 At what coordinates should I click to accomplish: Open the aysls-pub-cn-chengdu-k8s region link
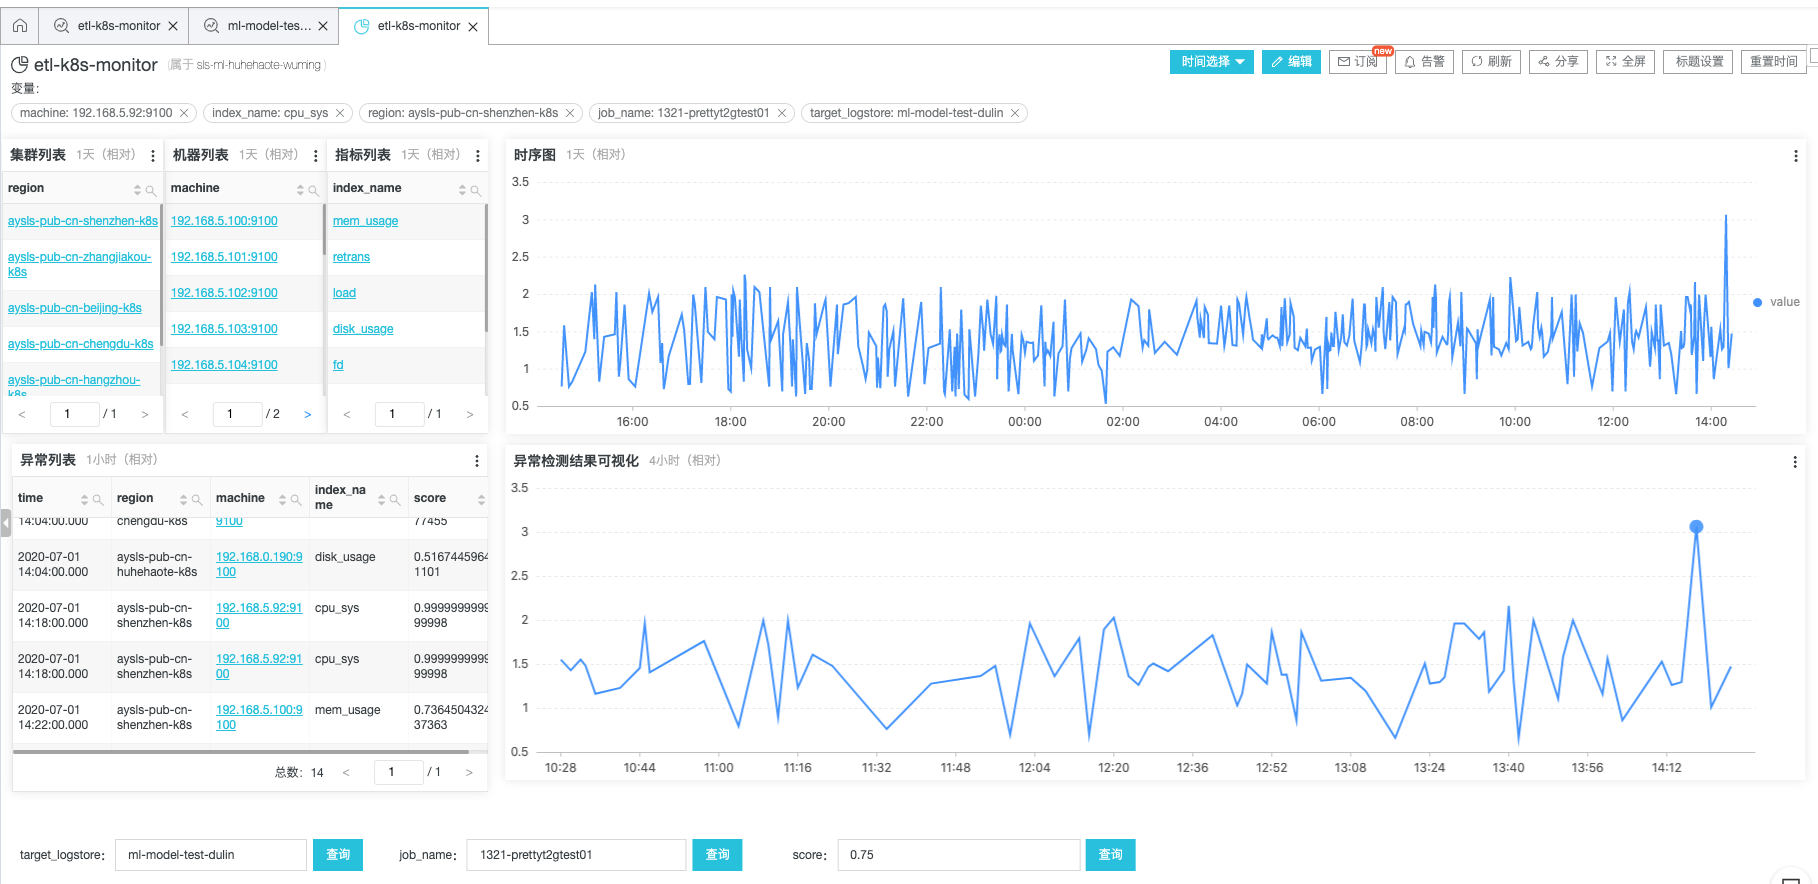81,344
